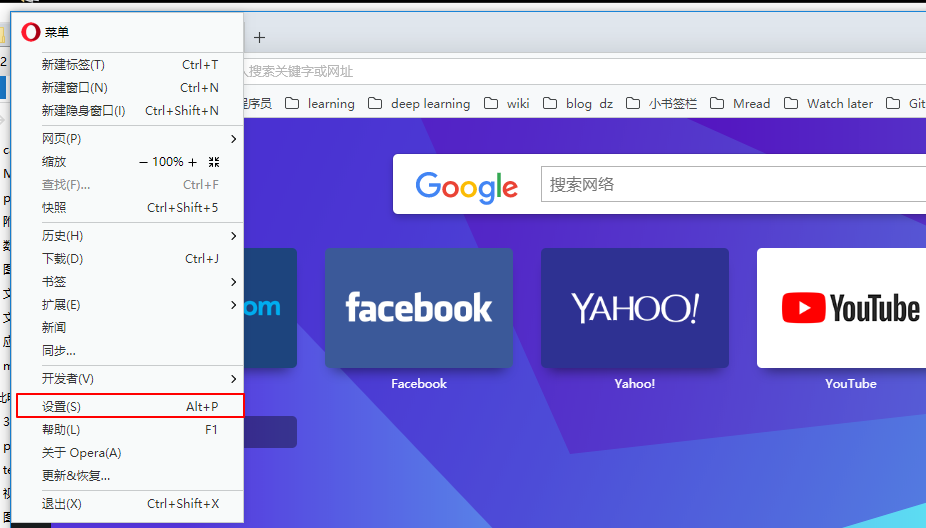Select 快照 menu item
The height and width of the screenshot is (528, 926).
pos(130,208)
